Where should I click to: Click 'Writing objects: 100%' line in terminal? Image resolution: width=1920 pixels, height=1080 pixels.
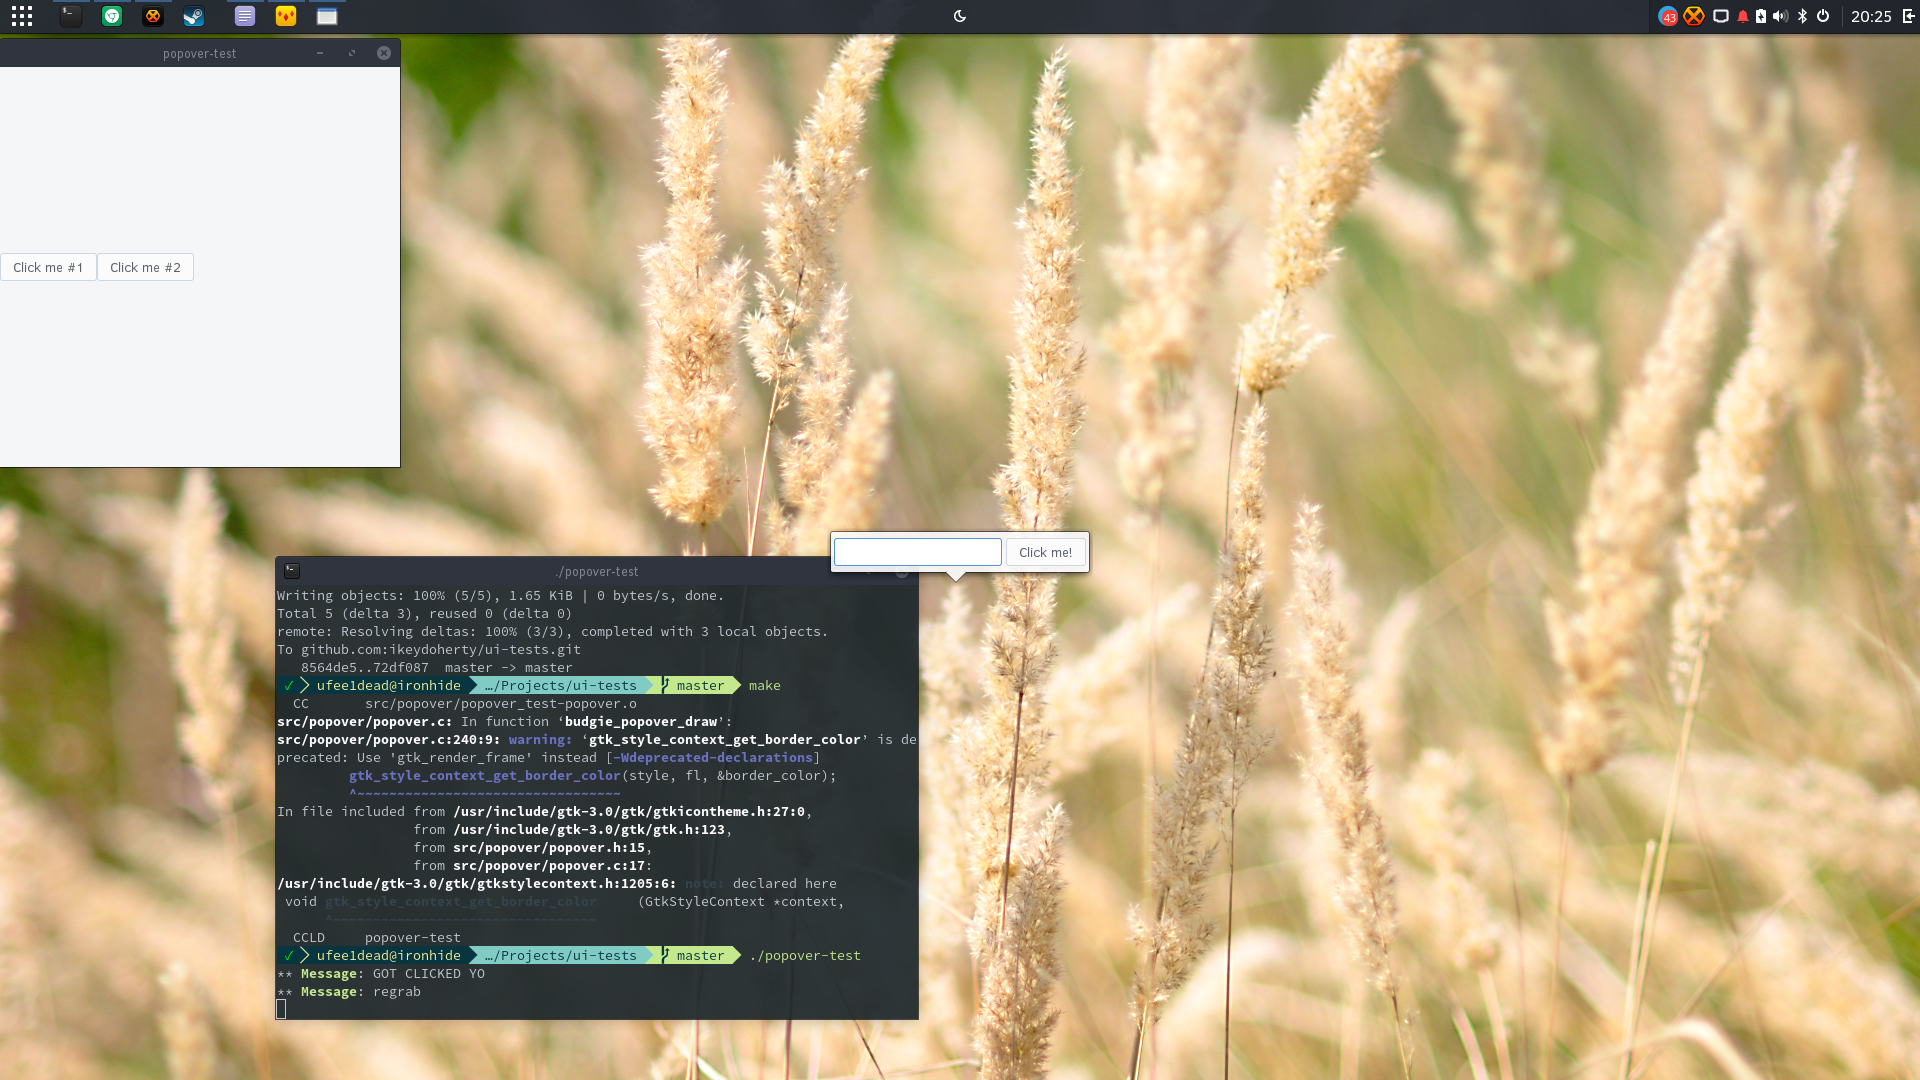[x=501, y=596]
